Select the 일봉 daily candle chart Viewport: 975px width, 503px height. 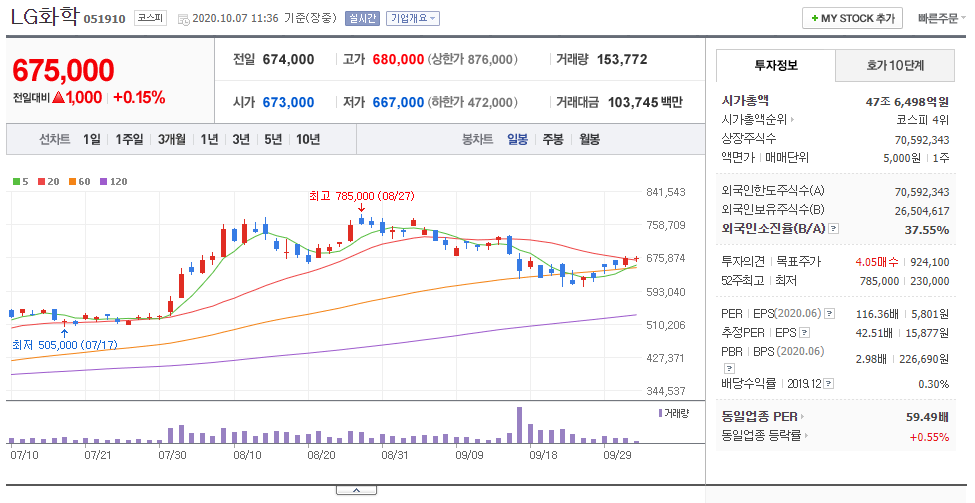(x=517, y=139)
